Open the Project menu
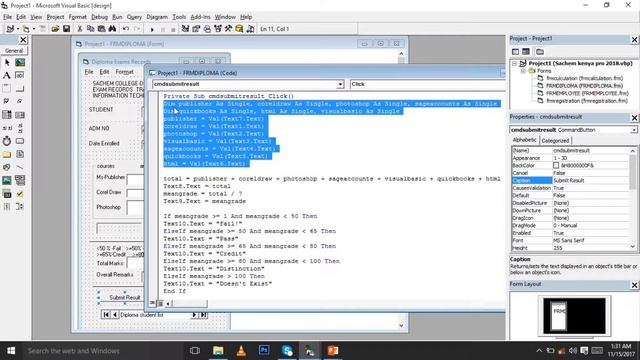 55,17
